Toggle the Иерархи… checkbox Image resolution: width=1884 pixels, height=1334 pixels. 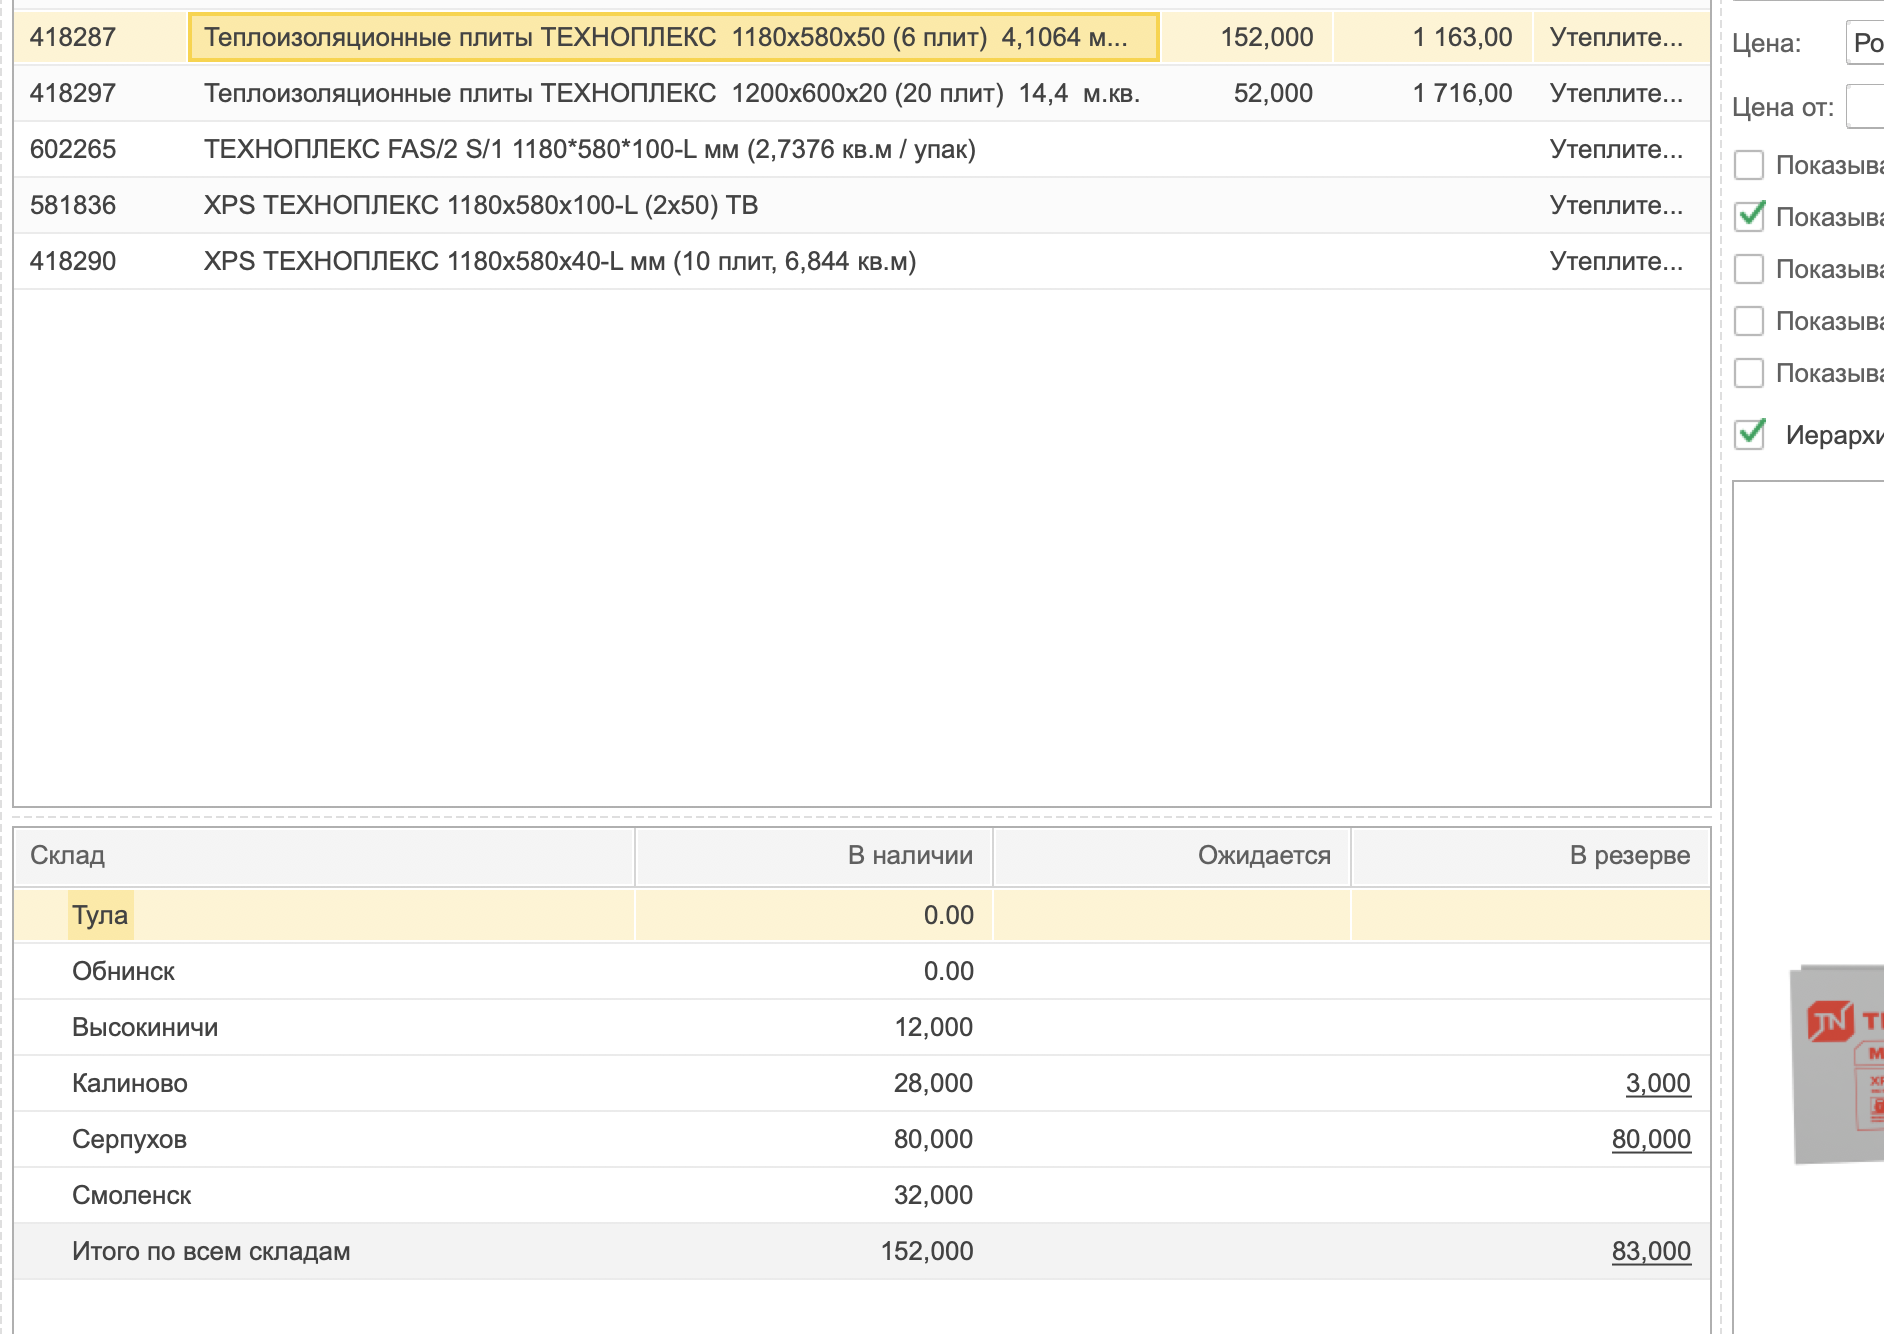click(1749, 434)
